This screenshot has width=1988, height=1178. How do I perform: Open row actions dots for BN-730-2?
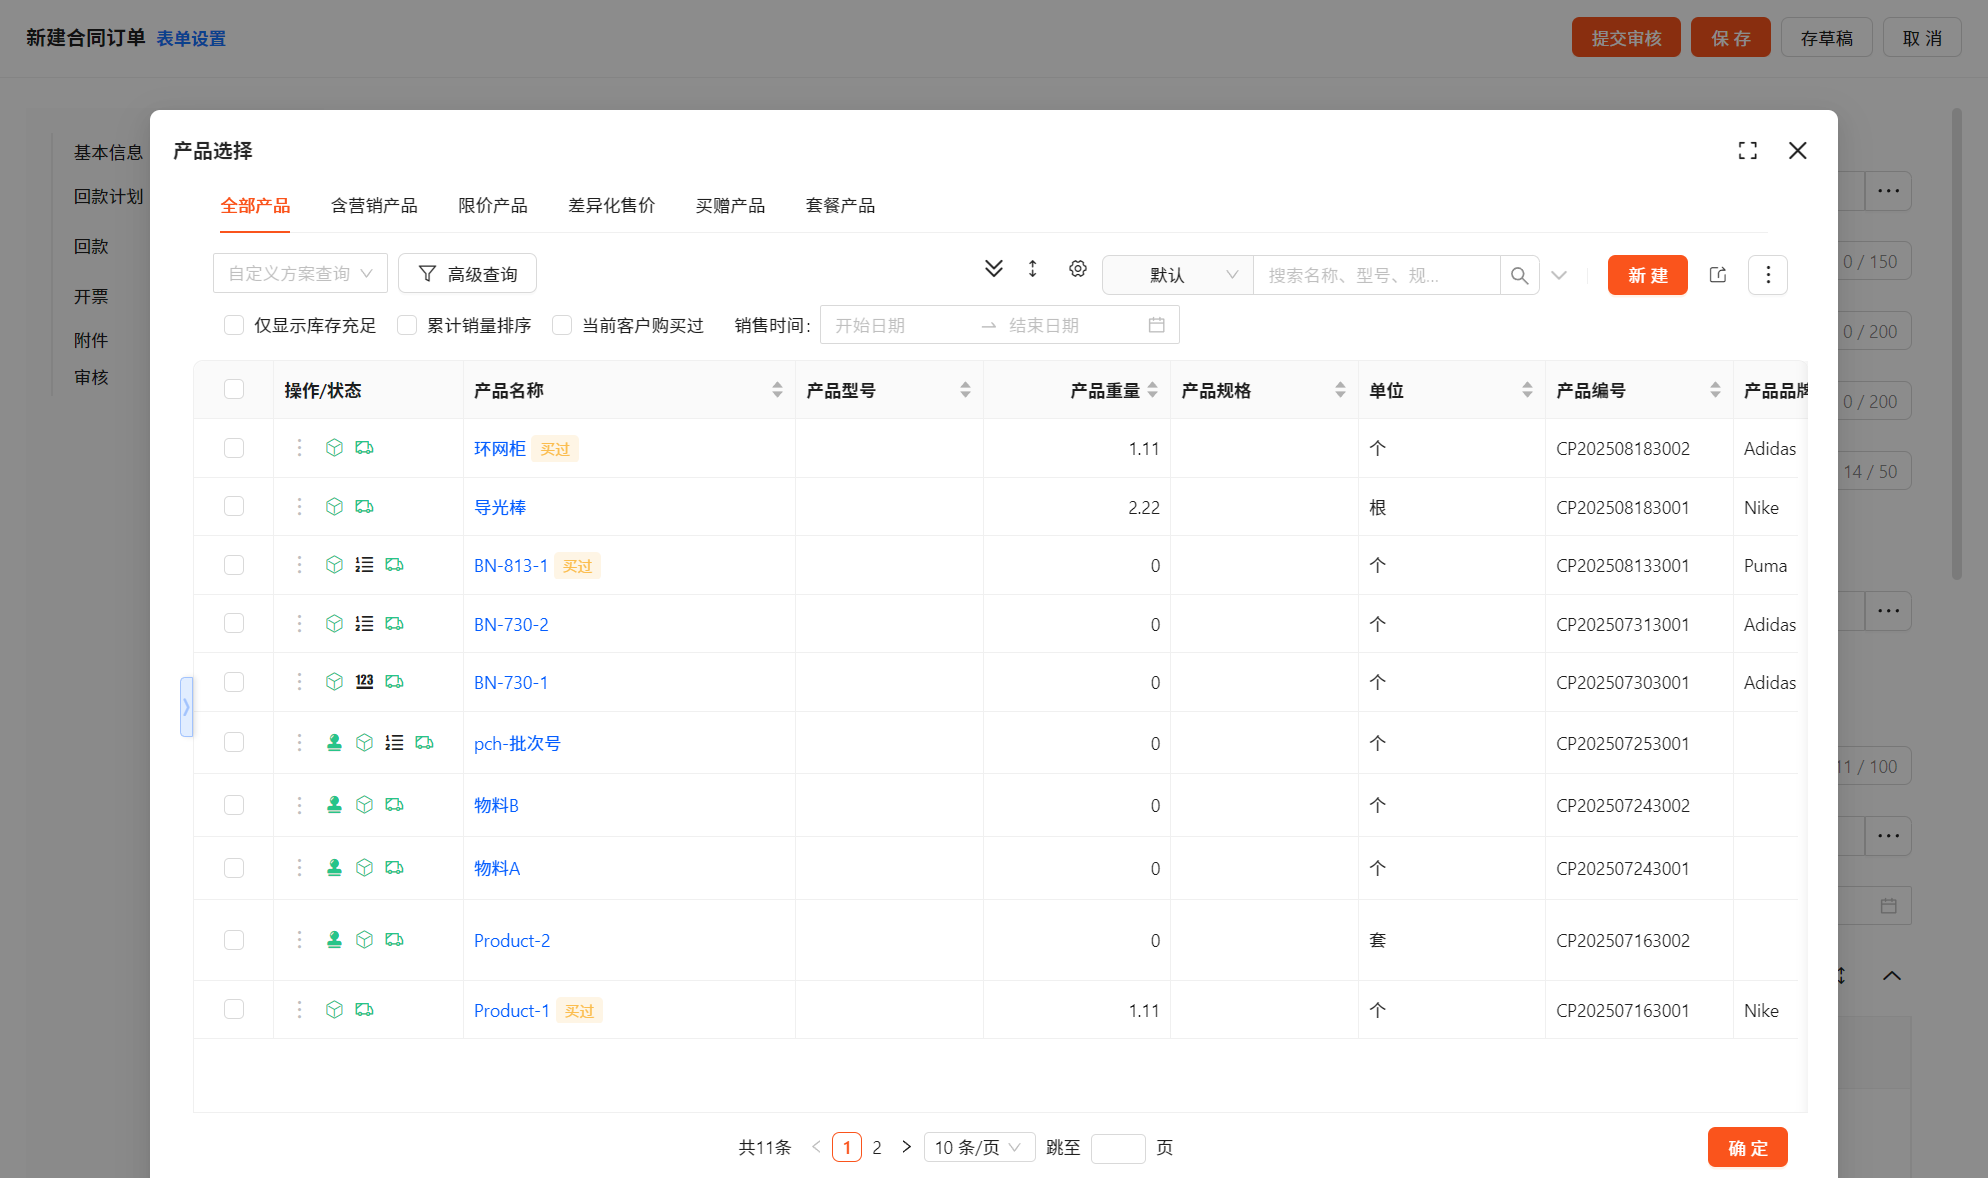pos(299,624)
